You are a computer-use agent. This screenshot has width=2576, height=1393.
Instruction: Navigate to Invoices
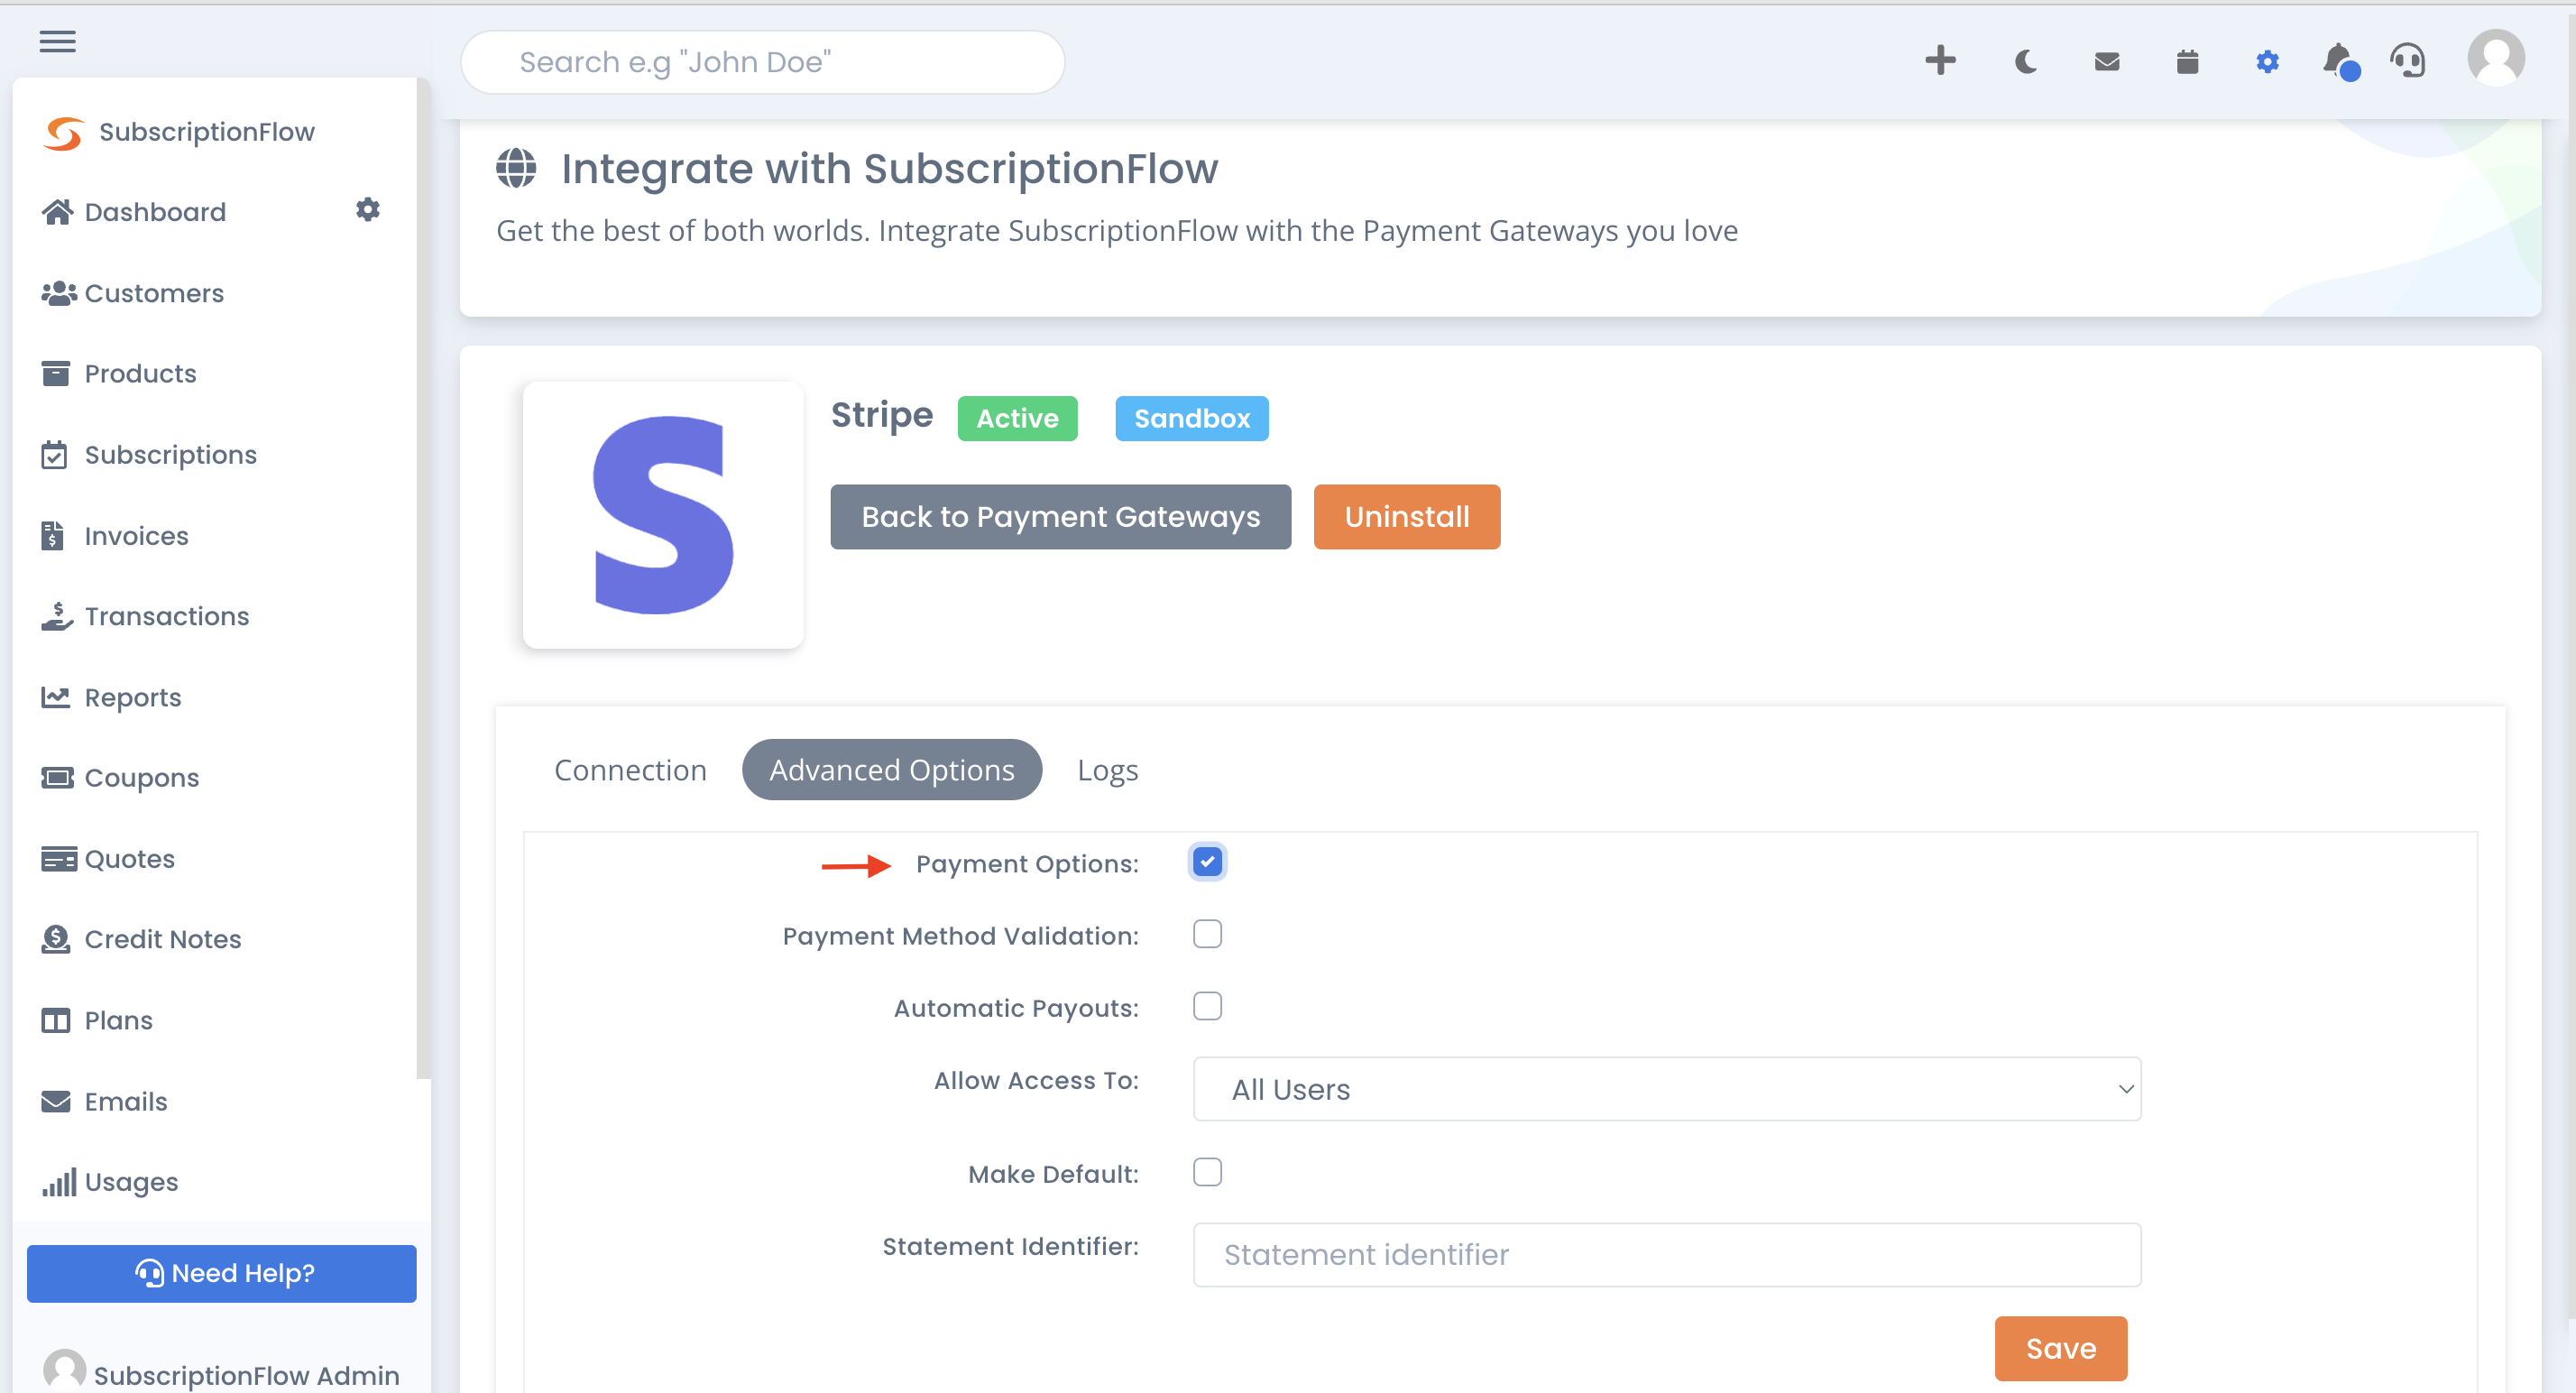tap(136, 536)
